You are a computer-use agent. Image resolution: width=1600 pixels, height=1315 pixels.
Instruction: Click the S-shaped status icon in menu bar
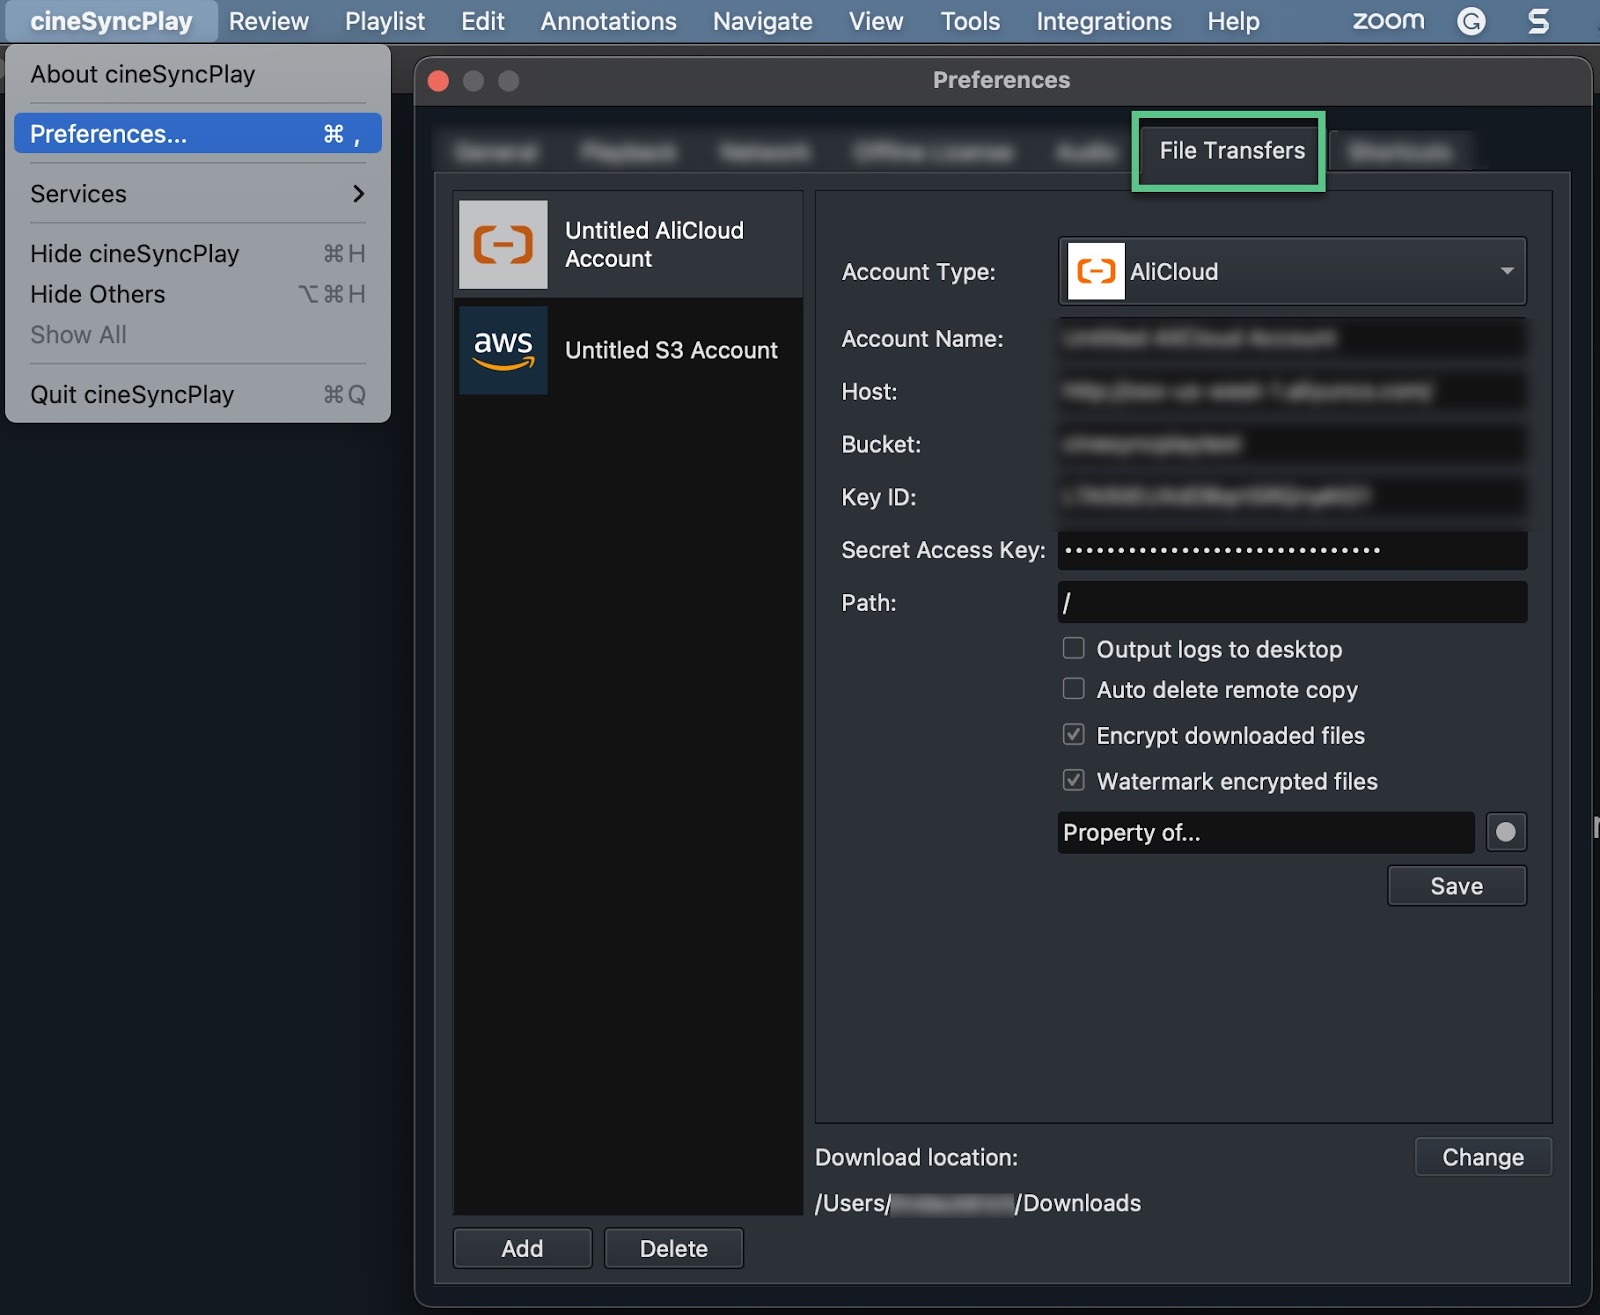[1539, 21]
